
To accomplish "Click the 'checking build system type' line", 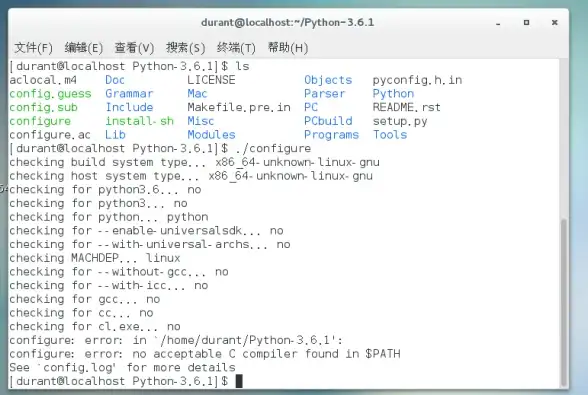I will click(x=194, y=162).
